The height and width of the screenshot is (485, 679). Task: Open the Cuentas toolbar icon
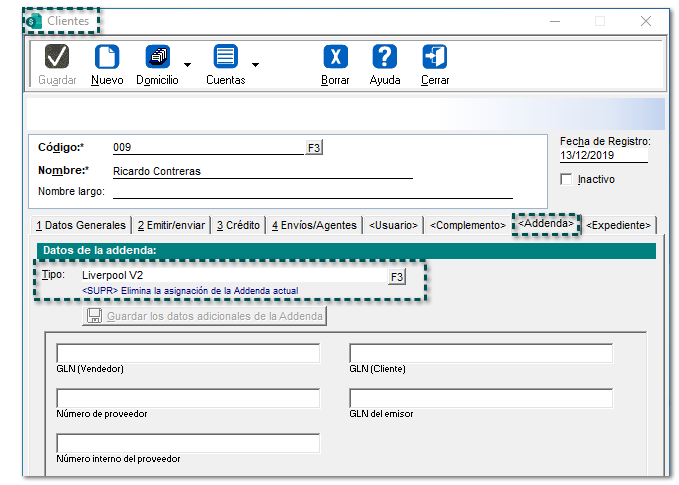pos(225,58)
